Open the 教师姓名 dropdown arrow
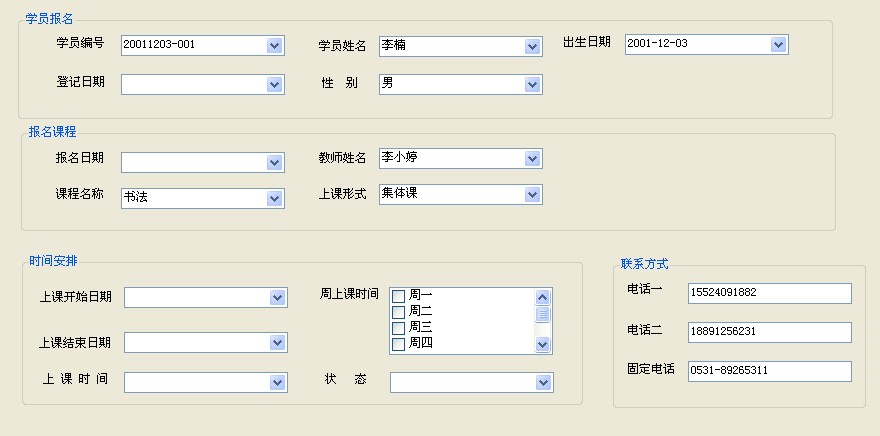880x436 pixels. point(533,159)
